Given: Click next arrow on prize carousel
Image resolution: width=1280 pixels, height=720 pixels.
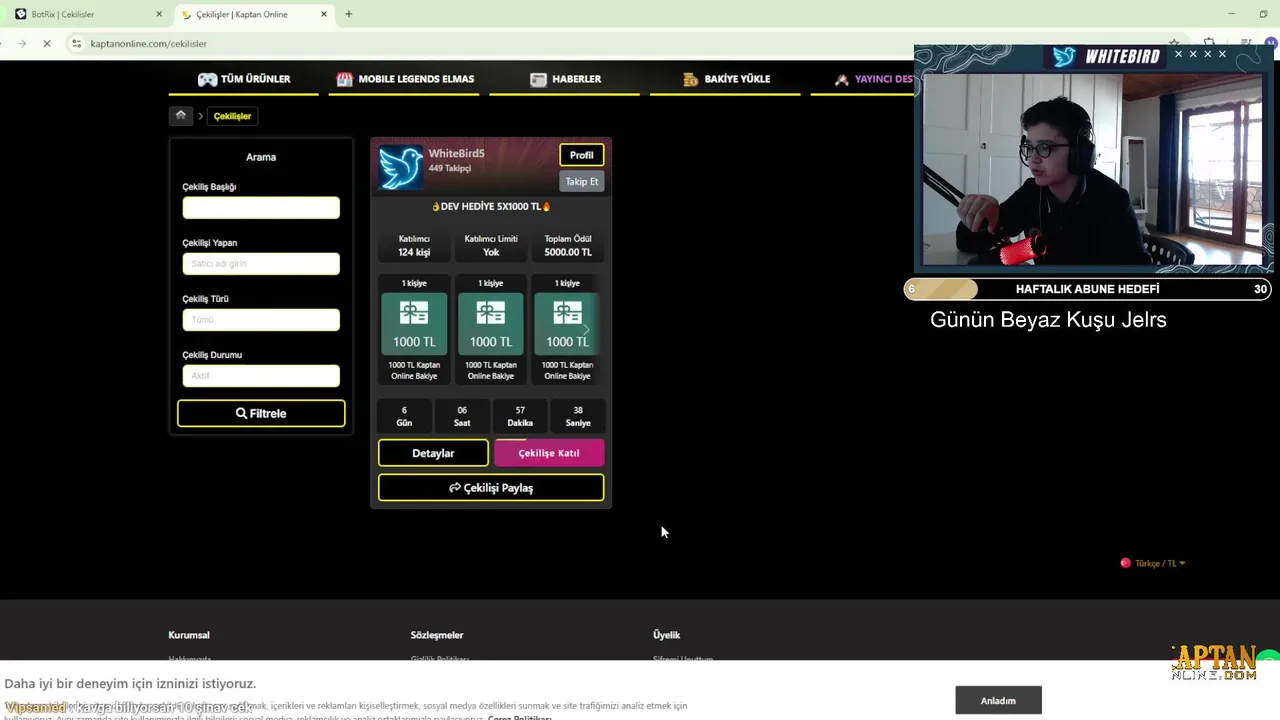Looking at the screenshot, I should tap(587, 329).
